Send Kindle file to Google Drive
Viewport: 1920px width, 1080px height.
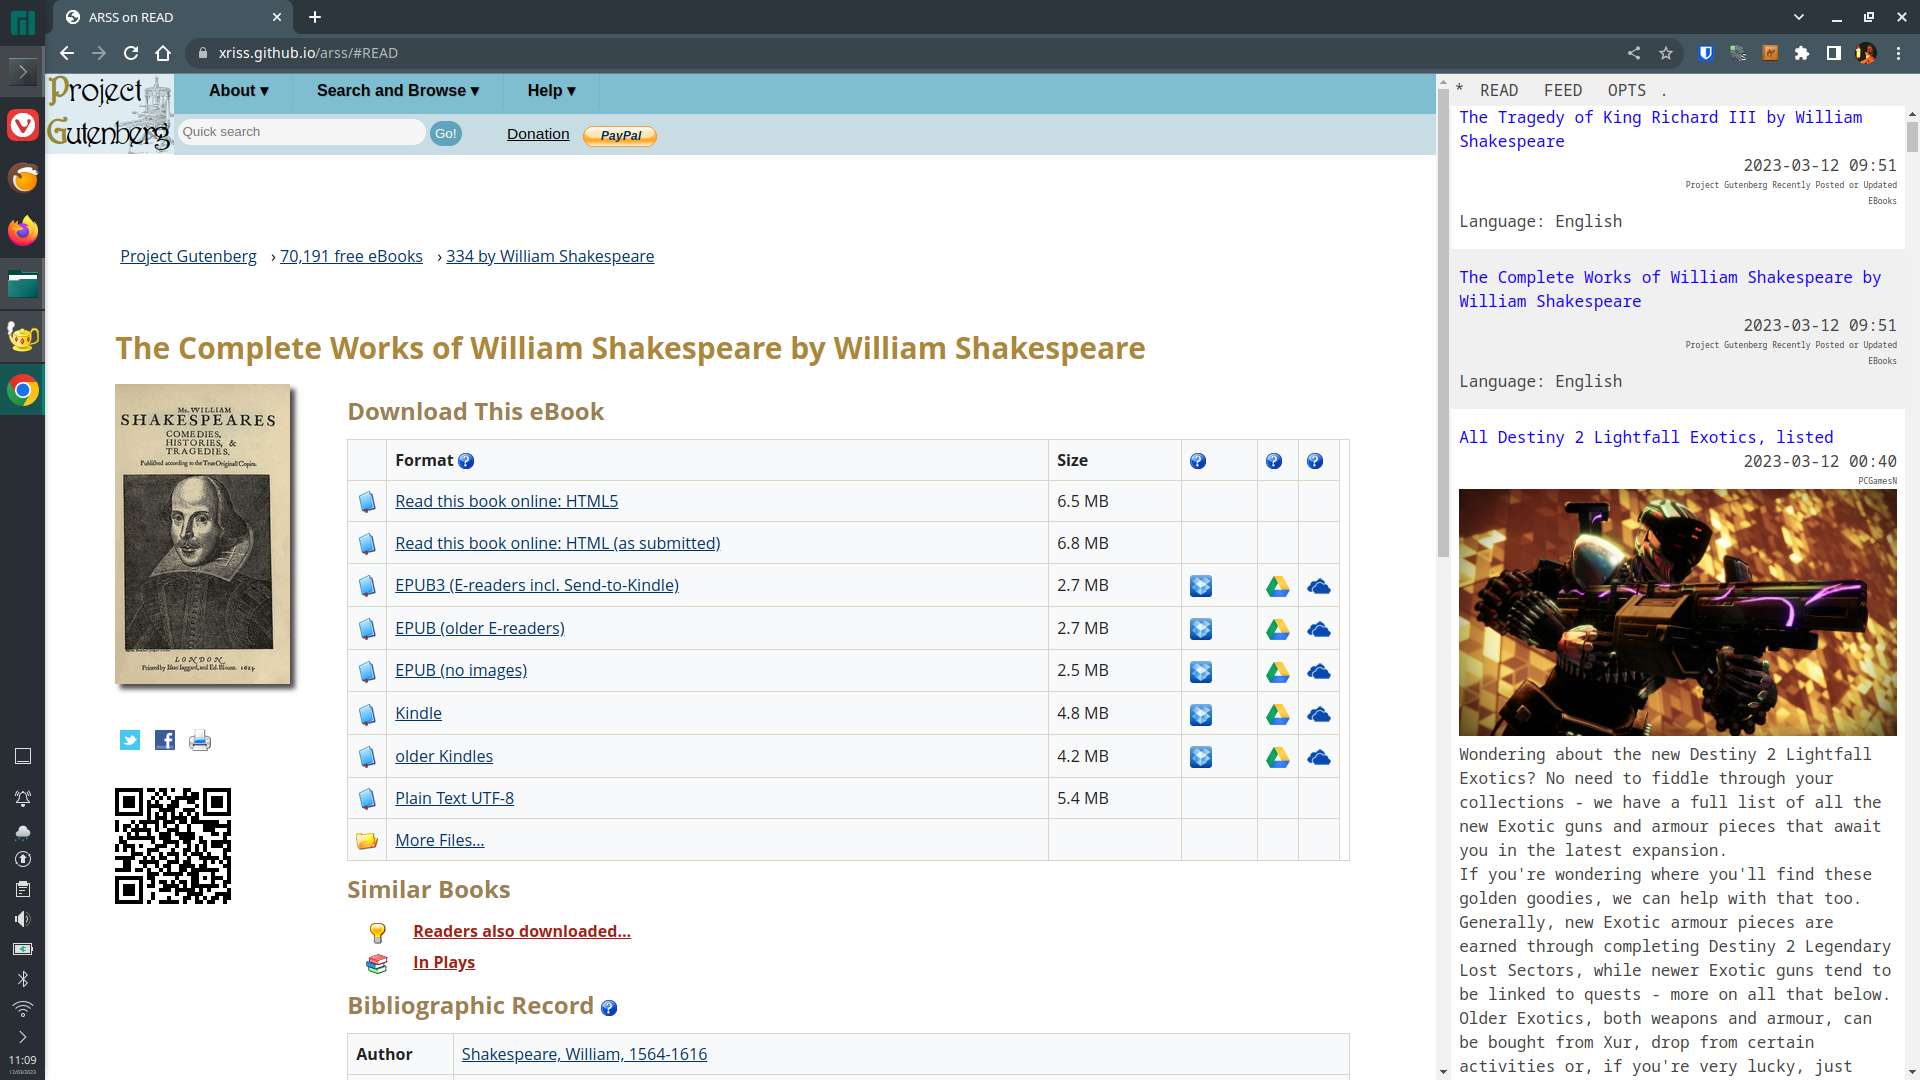click(1278, 715)
